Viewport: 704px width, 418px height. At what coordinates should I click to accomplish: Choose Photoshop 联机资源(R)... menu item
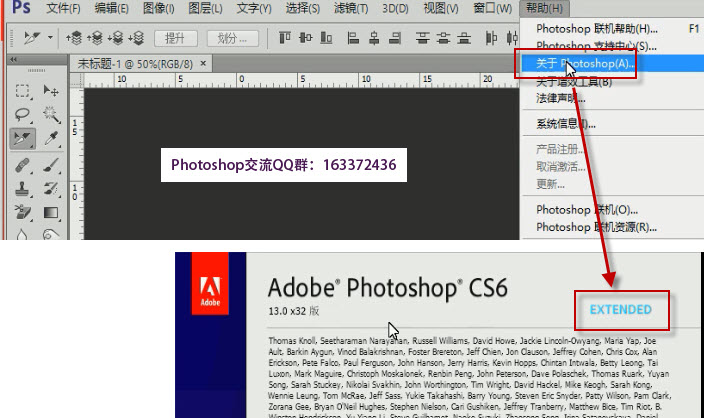click(612, 227)
